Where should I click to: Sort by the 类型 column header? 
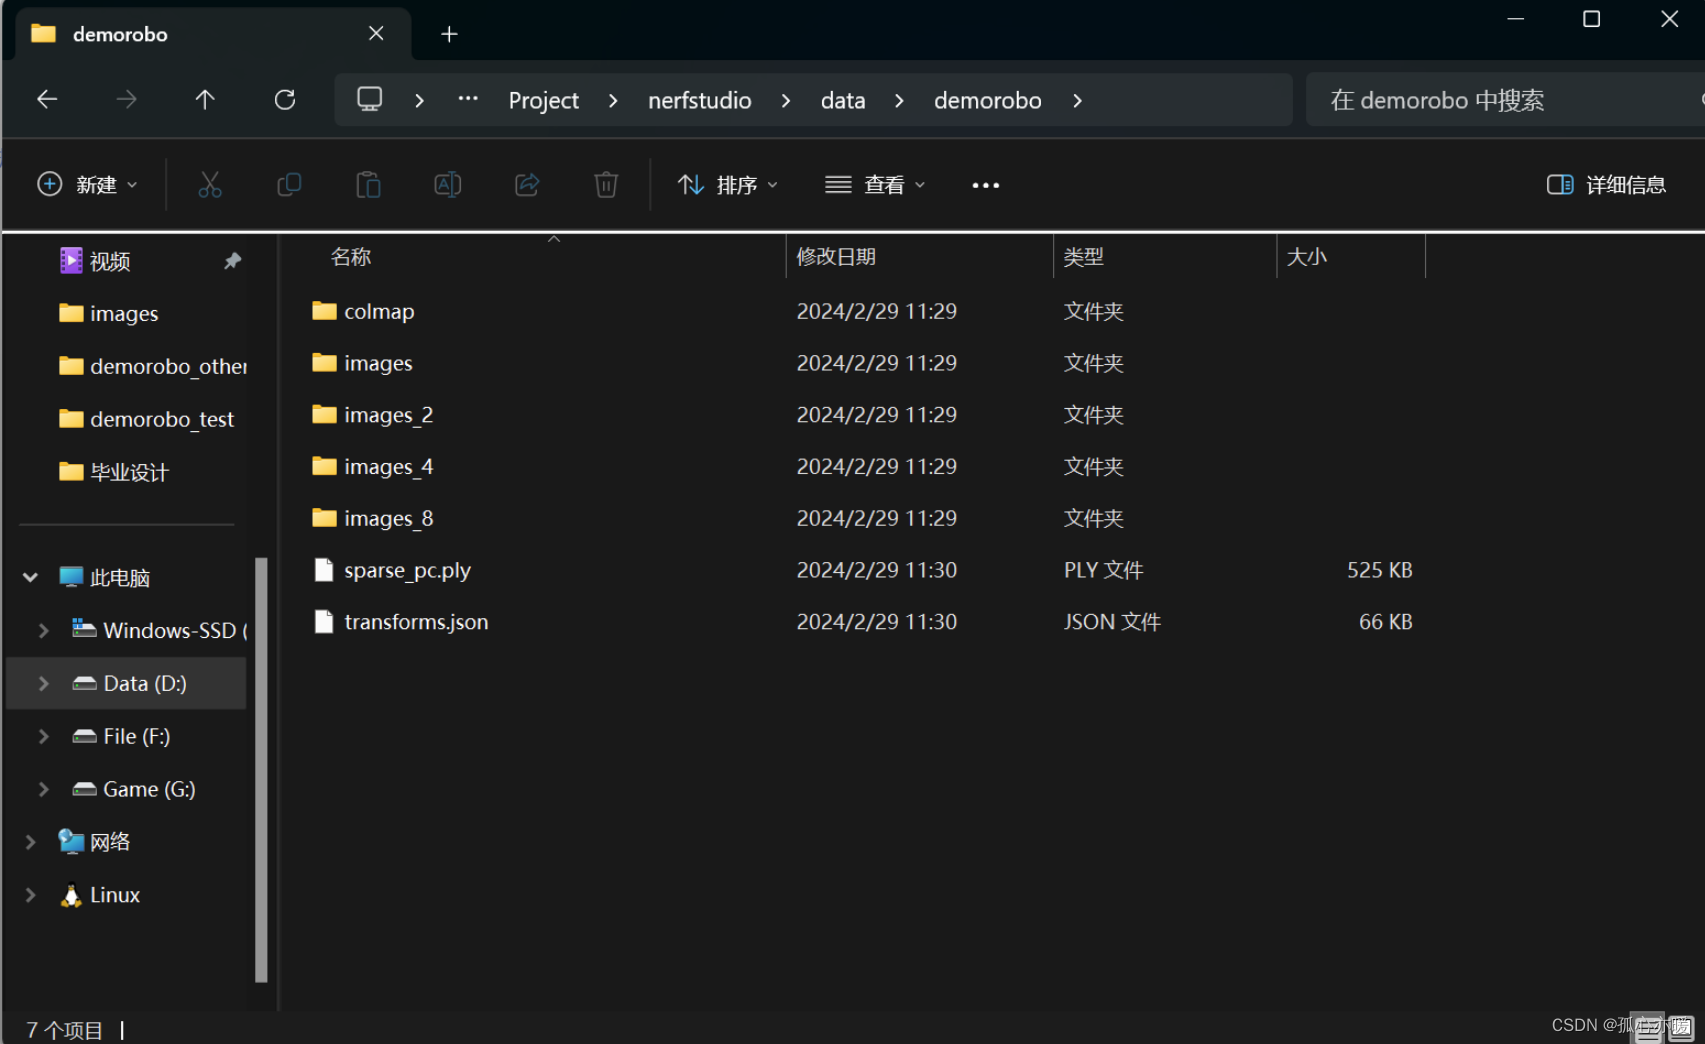(1084, 257)
